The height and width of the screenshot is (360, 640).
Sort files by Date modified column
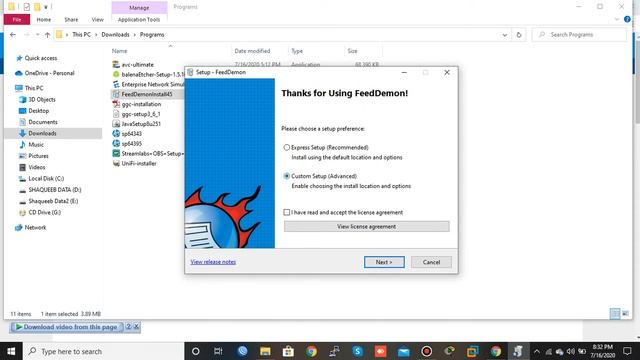point(252,51)
